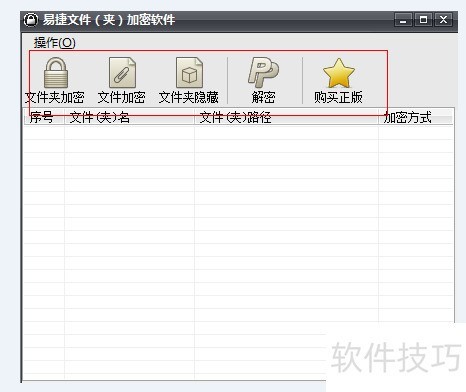Click the 序号 column header
The width and height of the screenshot is (466, 392).
(44, 117)
